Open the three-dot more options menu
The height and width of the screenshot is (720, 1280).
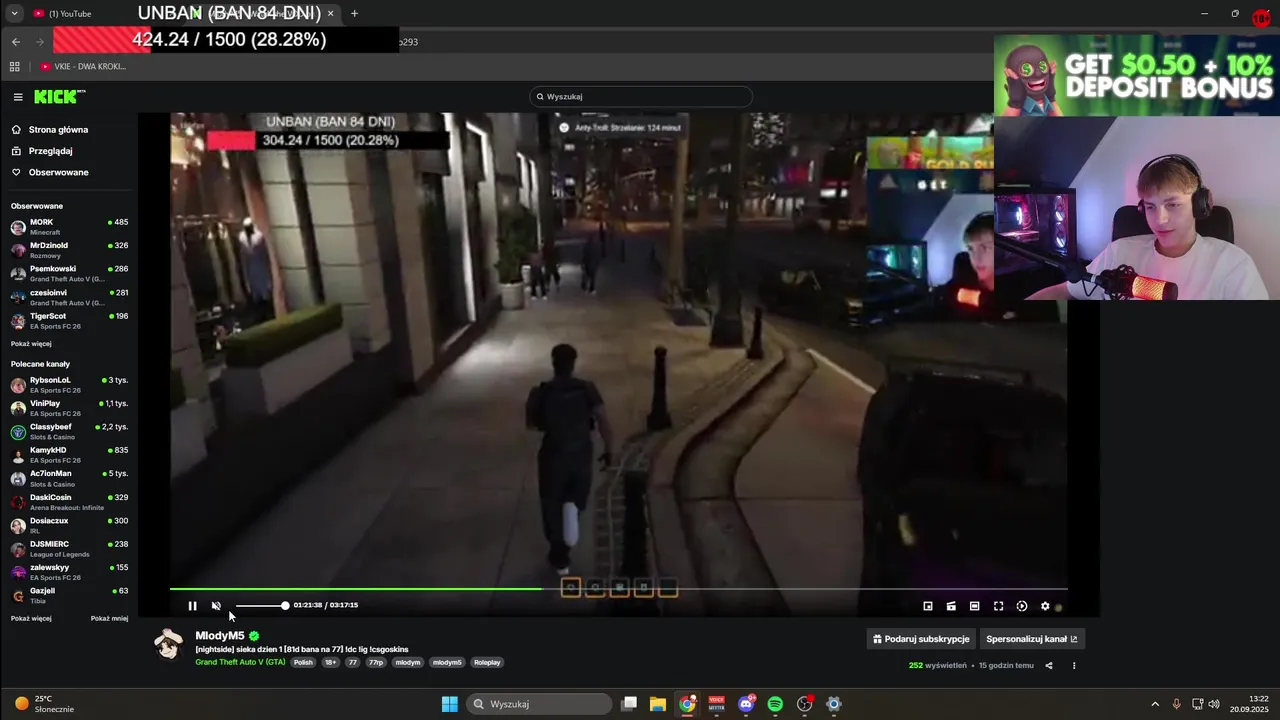(x=1074, y=666)
